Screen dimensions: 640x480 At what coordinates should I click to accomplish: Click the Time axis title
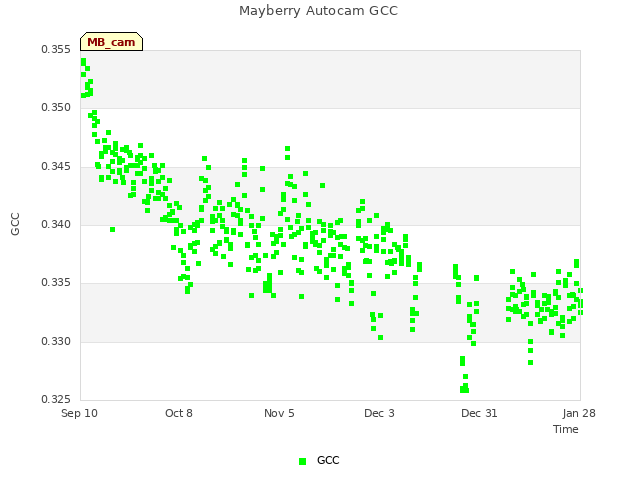(566, 429)
